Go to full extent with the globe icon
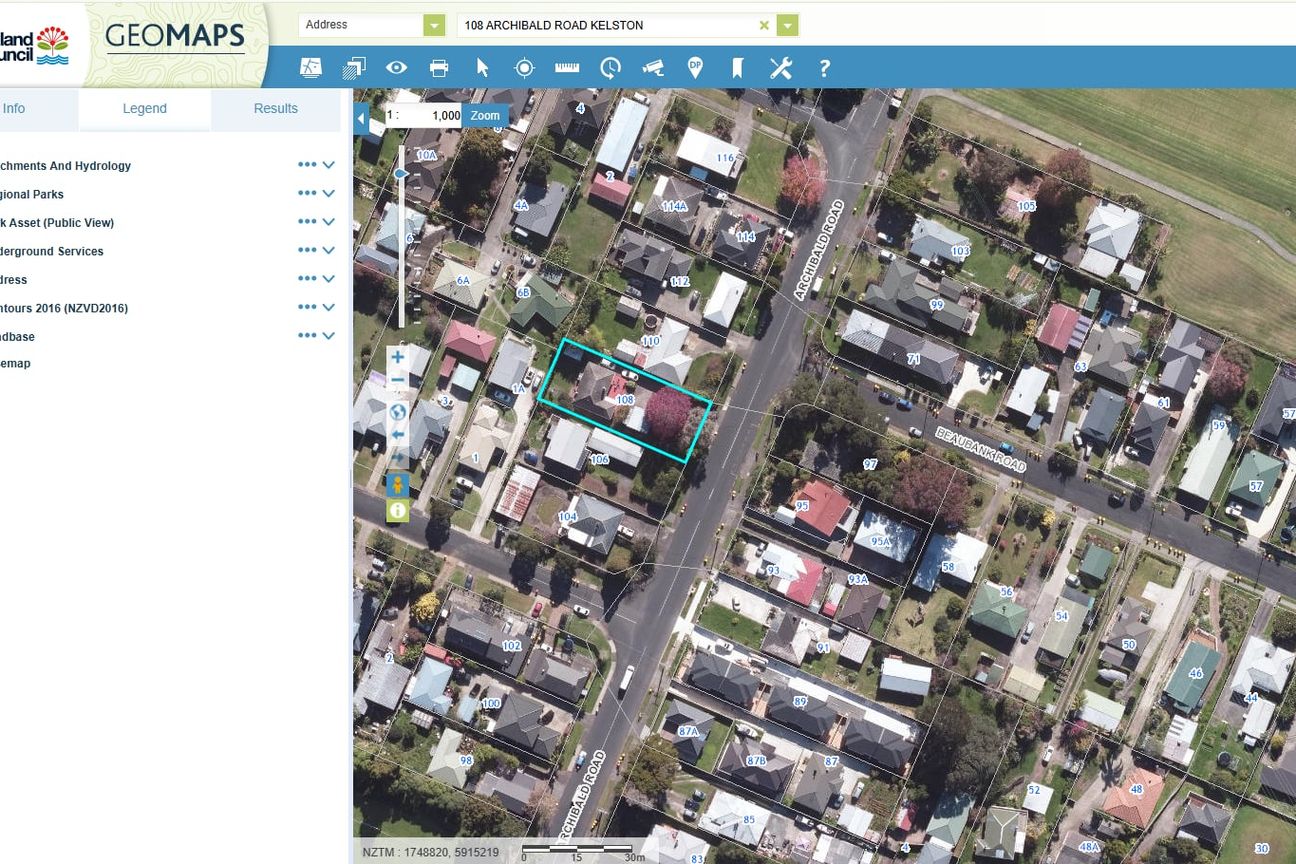1296x864 pixels. pyautogui.click(x=398, y=411)
